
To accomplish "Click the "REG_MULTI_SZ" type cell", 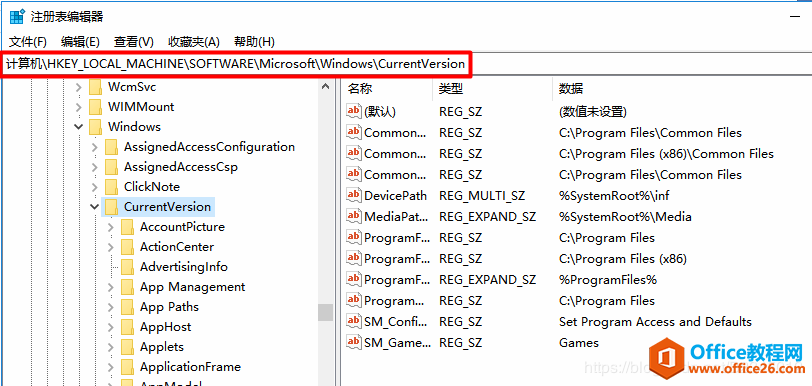I will (482, 196).
